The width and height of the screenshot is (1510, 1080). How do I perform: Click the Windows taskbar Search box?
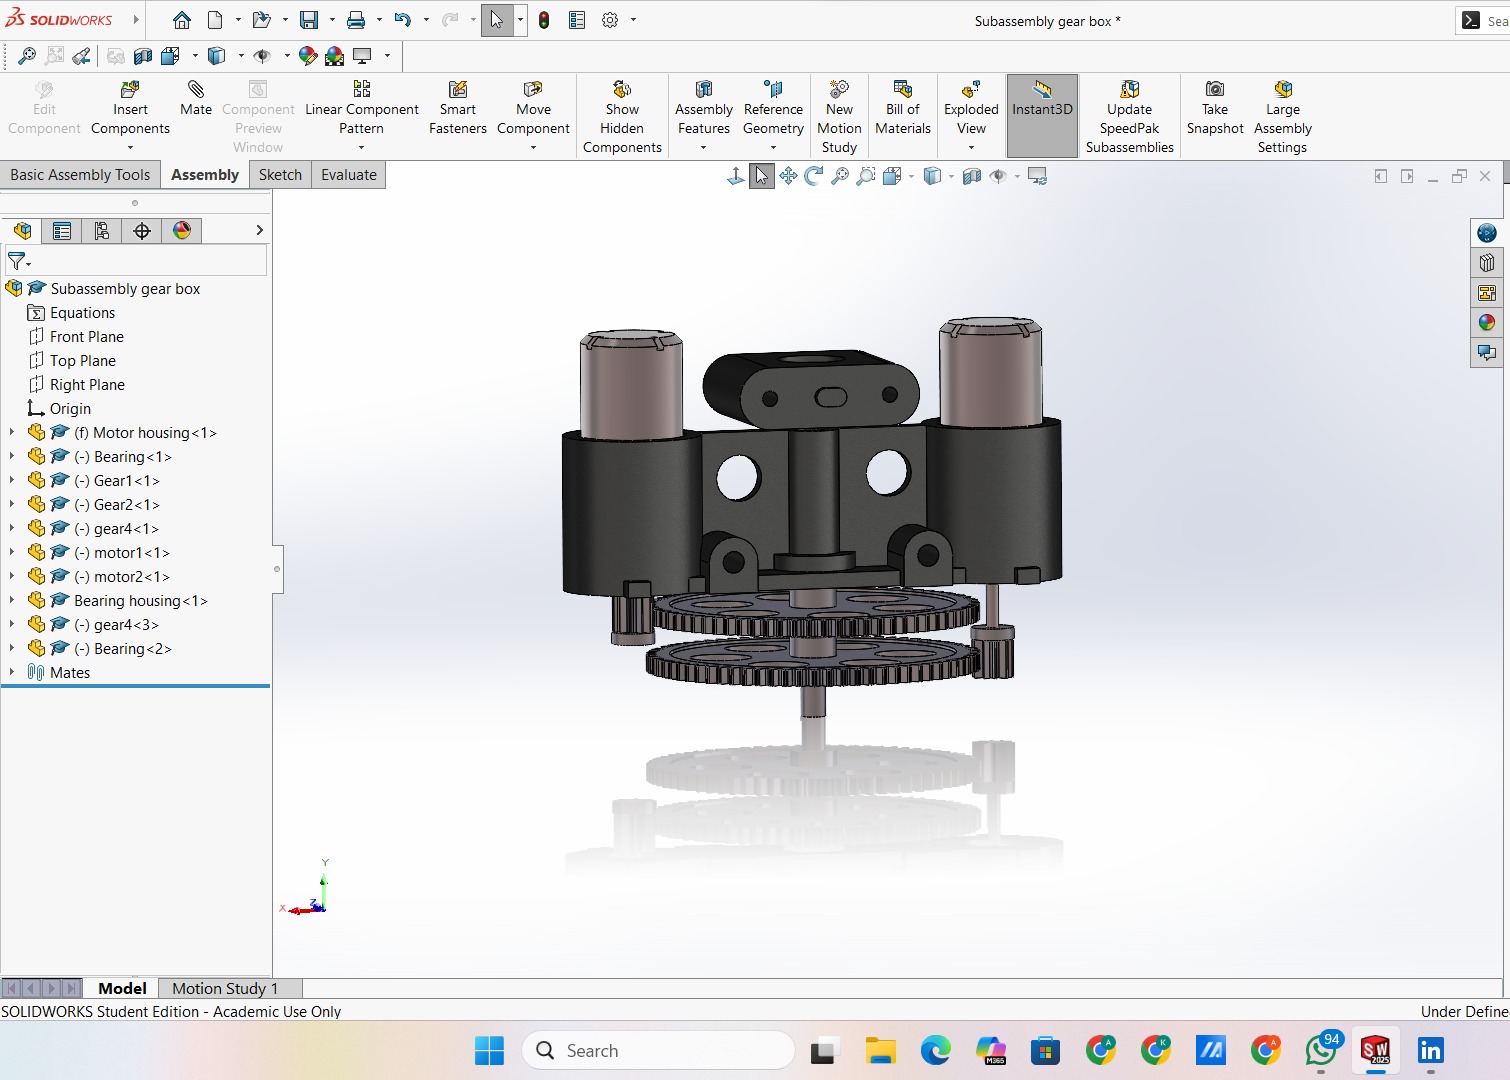(x=658, y=1051)
